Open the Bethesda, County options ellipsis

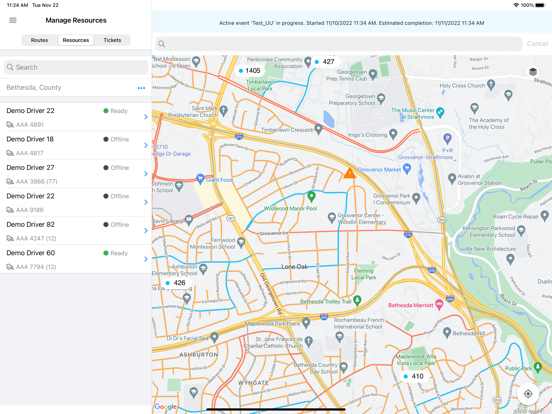tap(141, 88)
